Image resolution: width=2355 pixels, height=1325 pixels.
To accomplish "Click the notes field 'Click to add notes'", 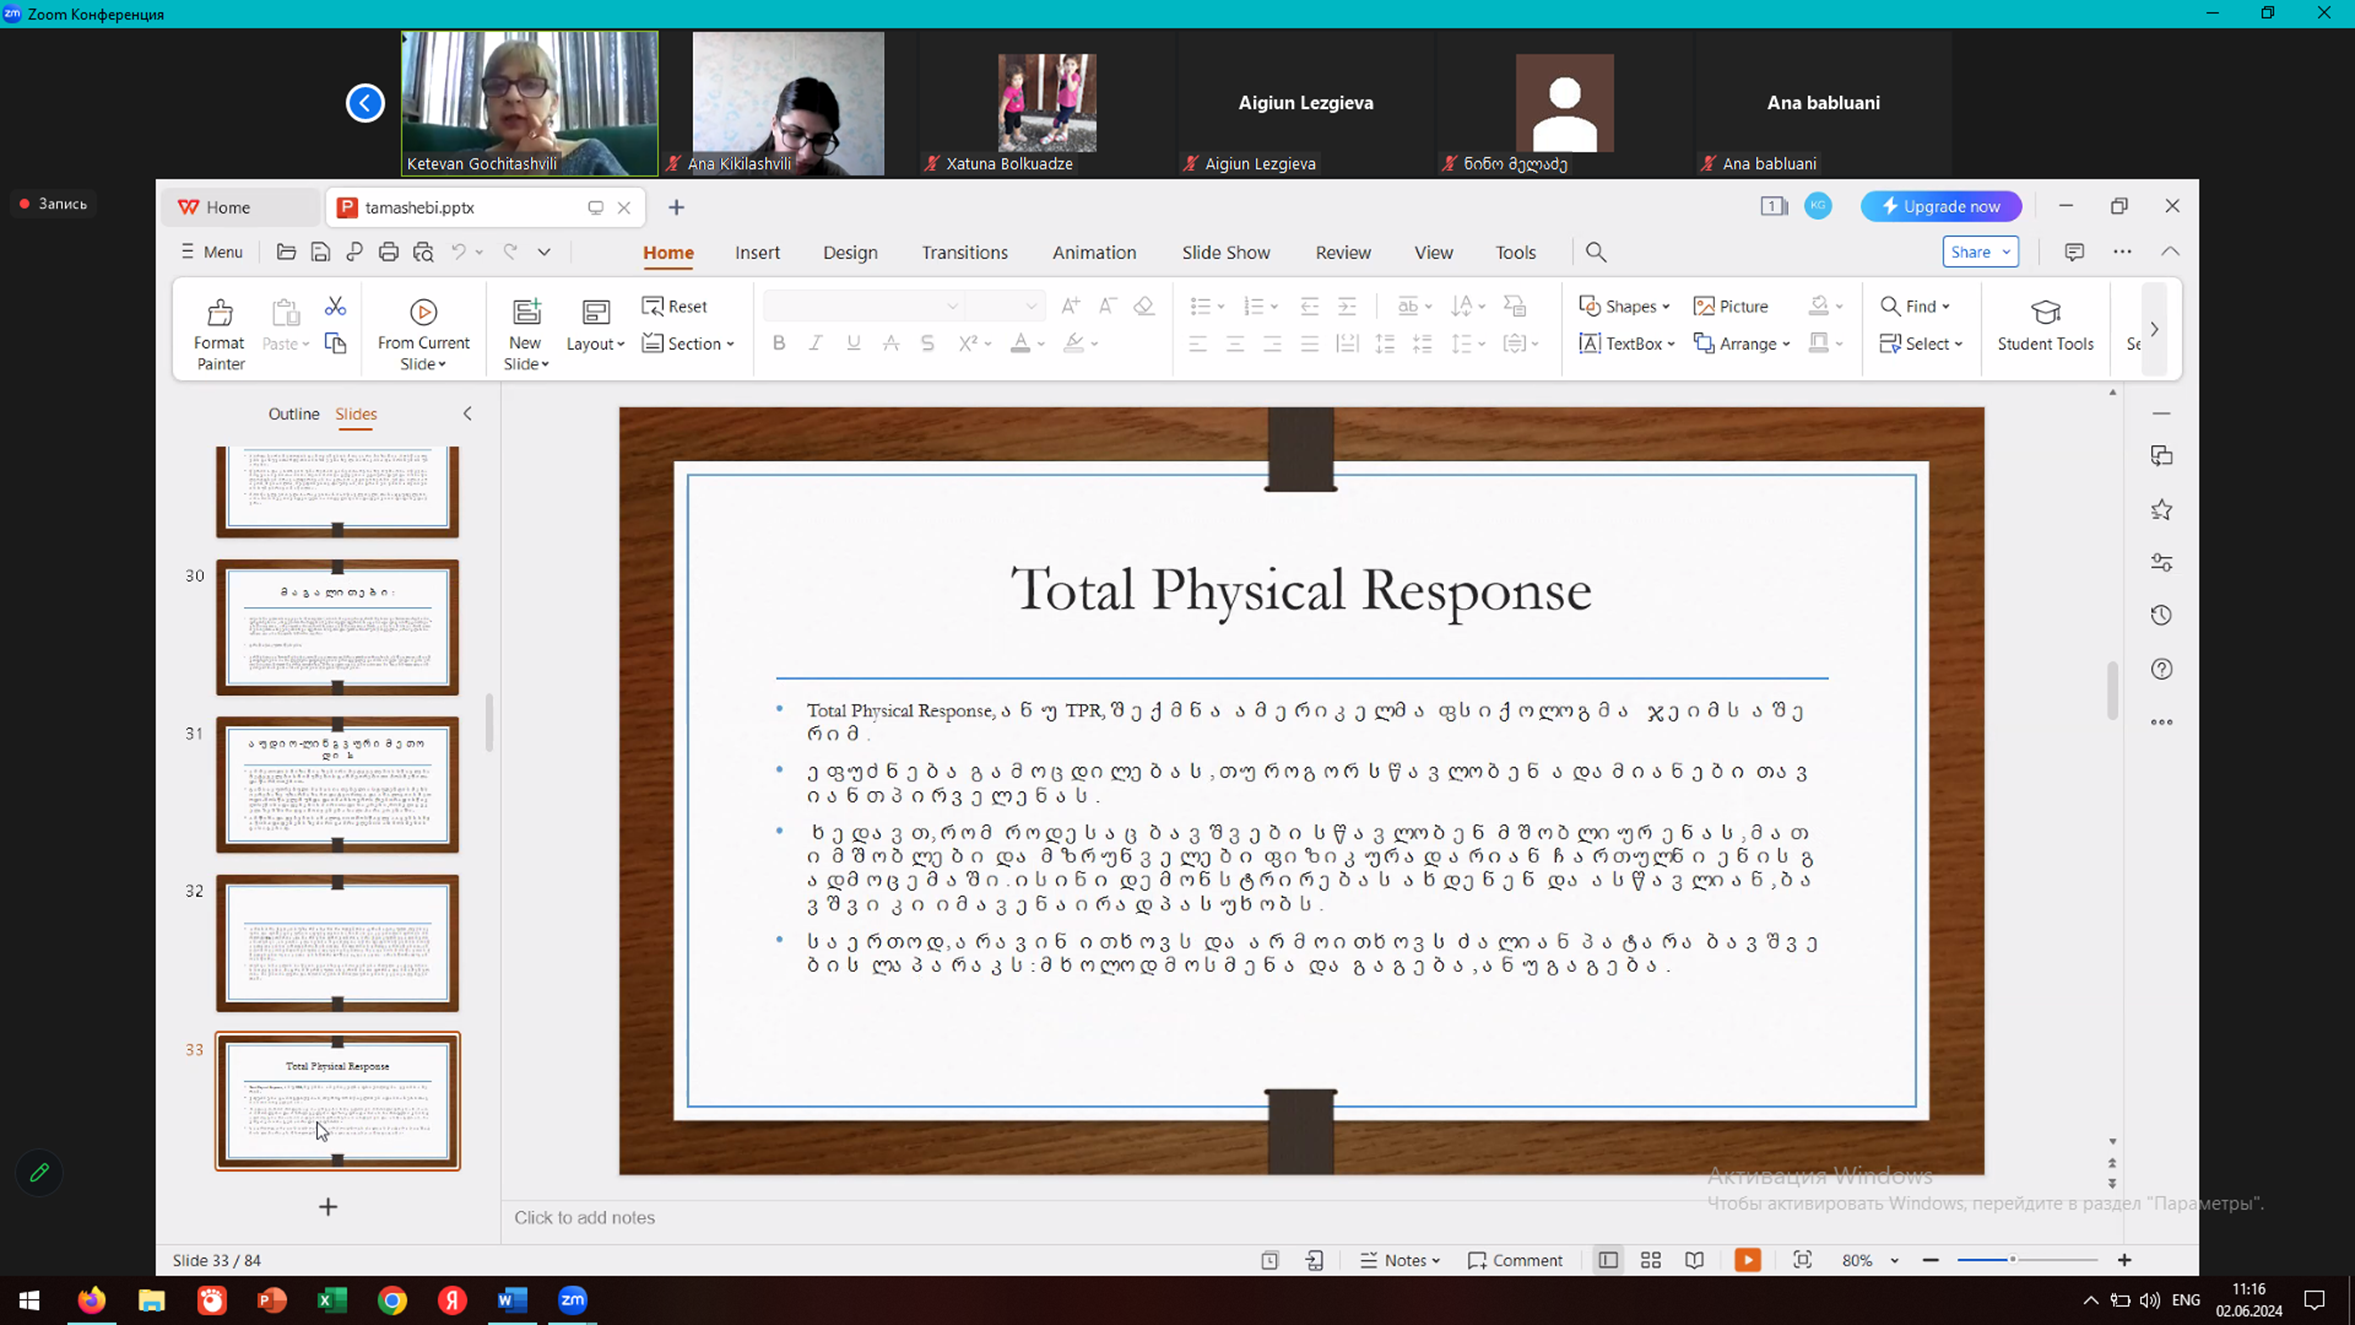I will [x=584, y=1217].
